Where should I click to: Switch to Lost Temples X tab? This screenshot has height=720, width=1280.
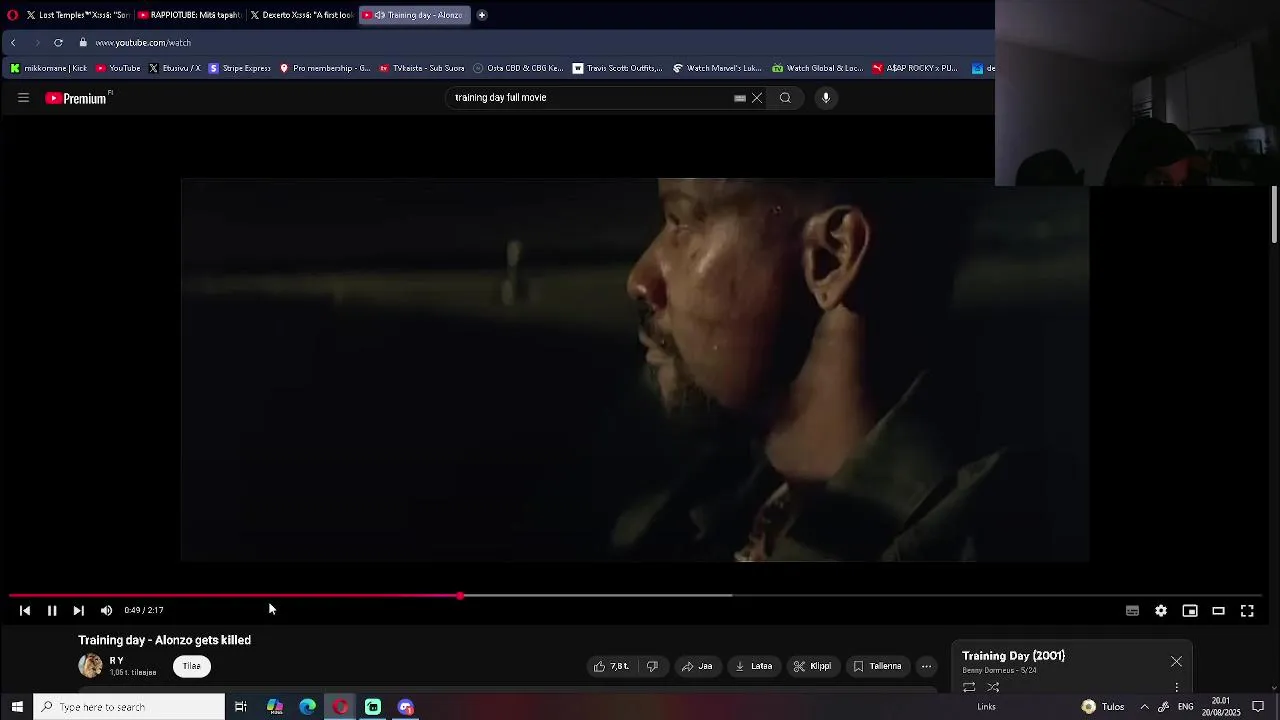click(77, 15)
